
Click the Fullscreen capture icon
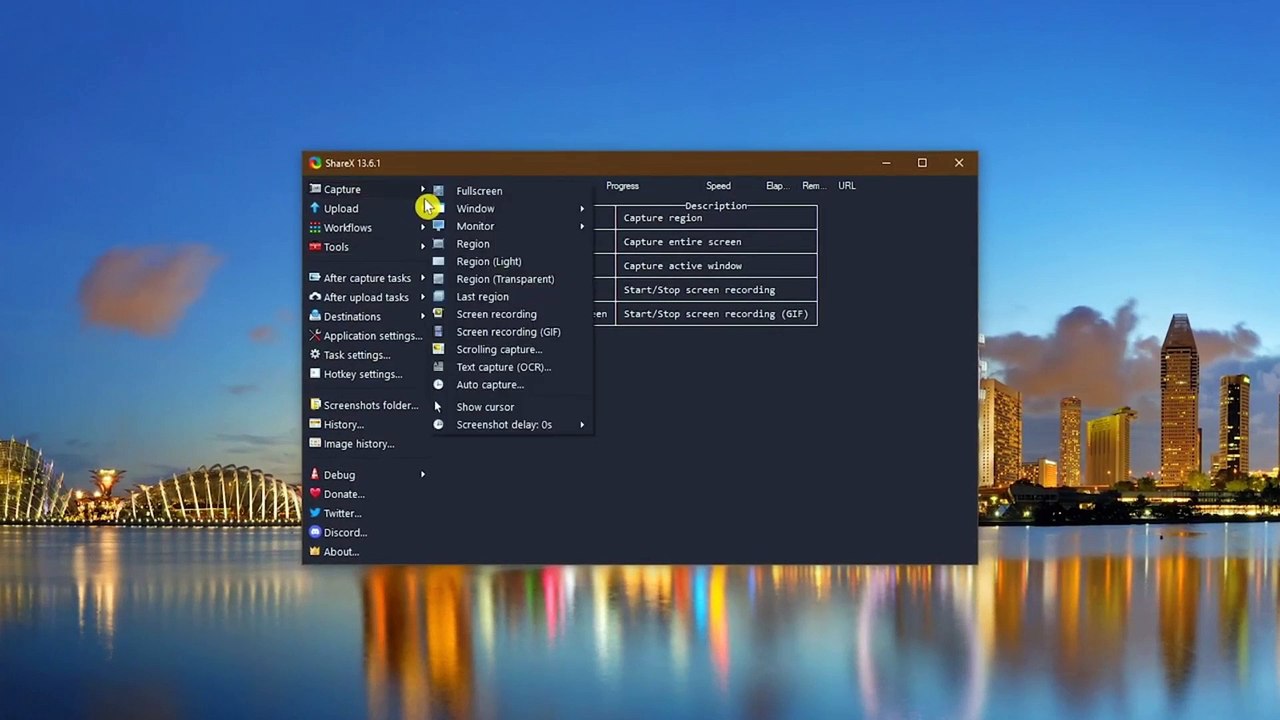438,191
